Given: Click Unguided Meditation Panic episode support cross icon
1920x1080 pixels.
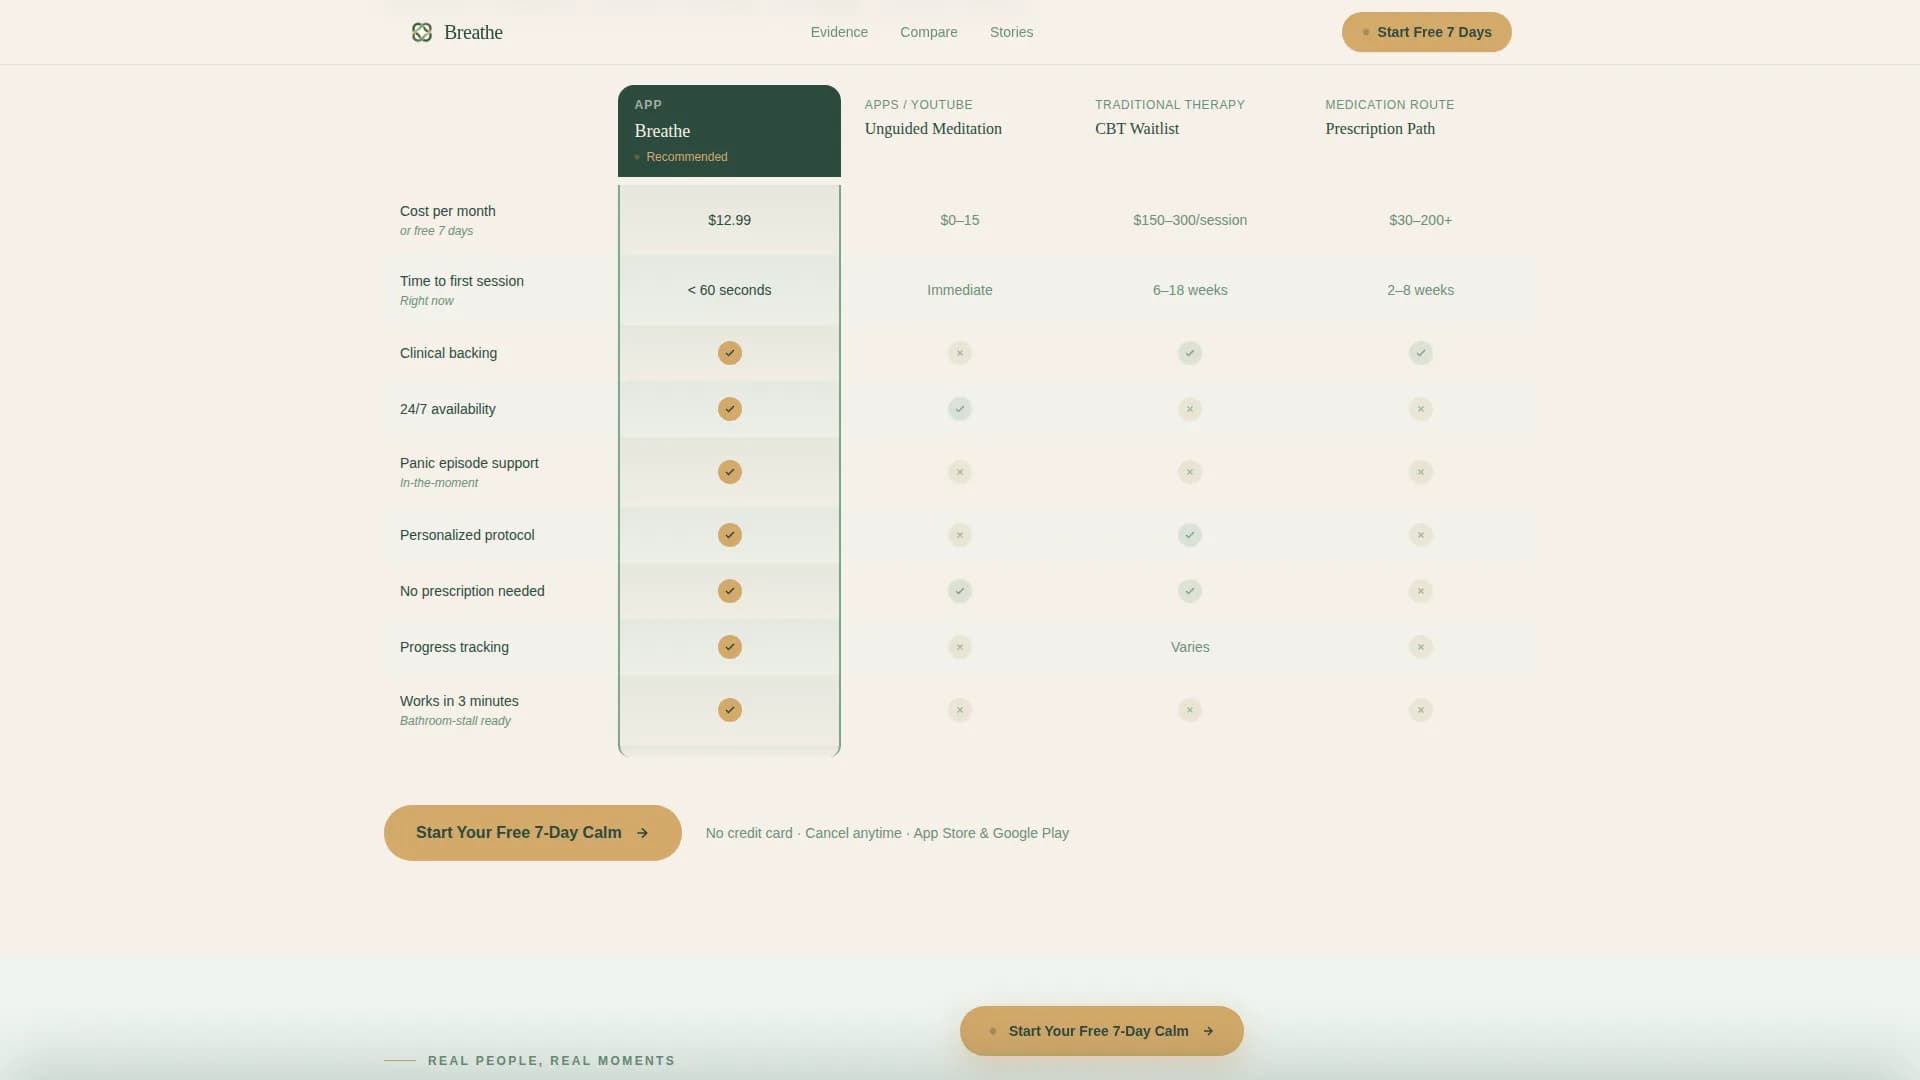Looking at the screenshot, I should tap(959, 472).
